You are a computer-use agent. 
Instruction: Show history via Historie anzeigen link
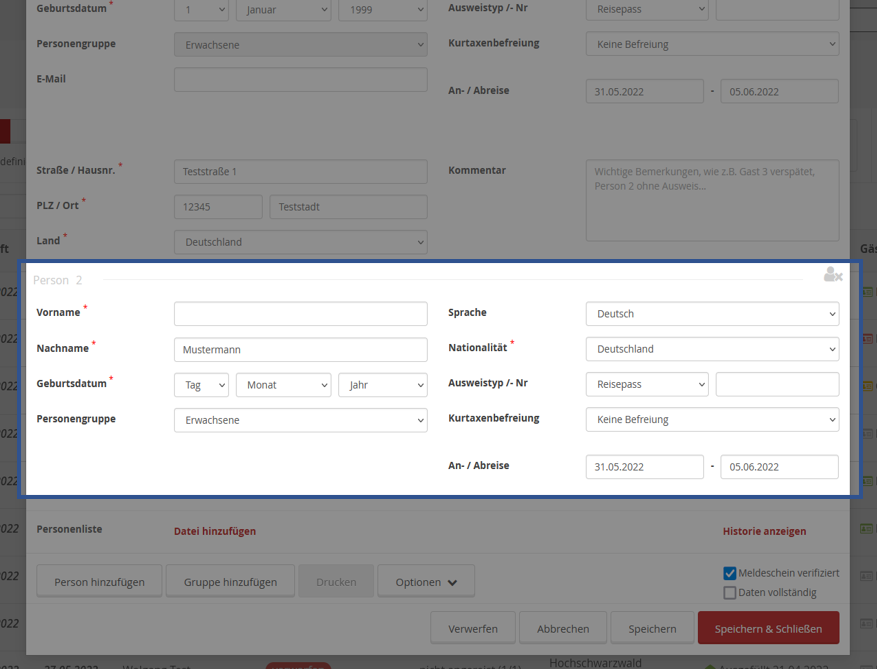coord(764,532)
